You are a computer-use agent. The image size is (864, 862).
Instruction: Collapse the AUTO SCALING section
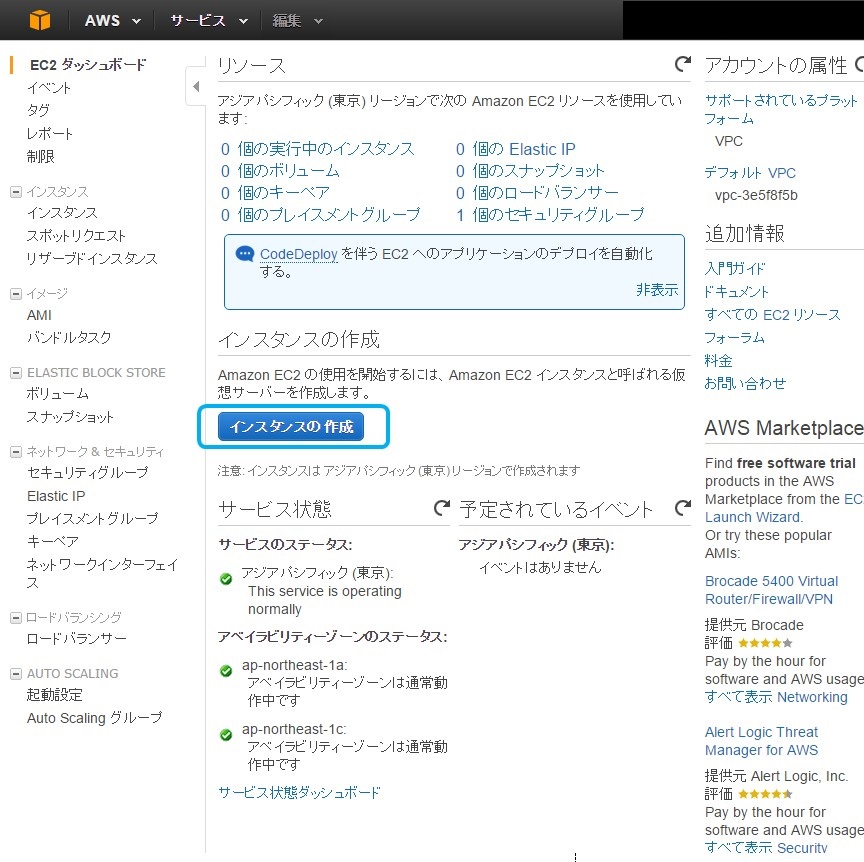pos(16,674)
